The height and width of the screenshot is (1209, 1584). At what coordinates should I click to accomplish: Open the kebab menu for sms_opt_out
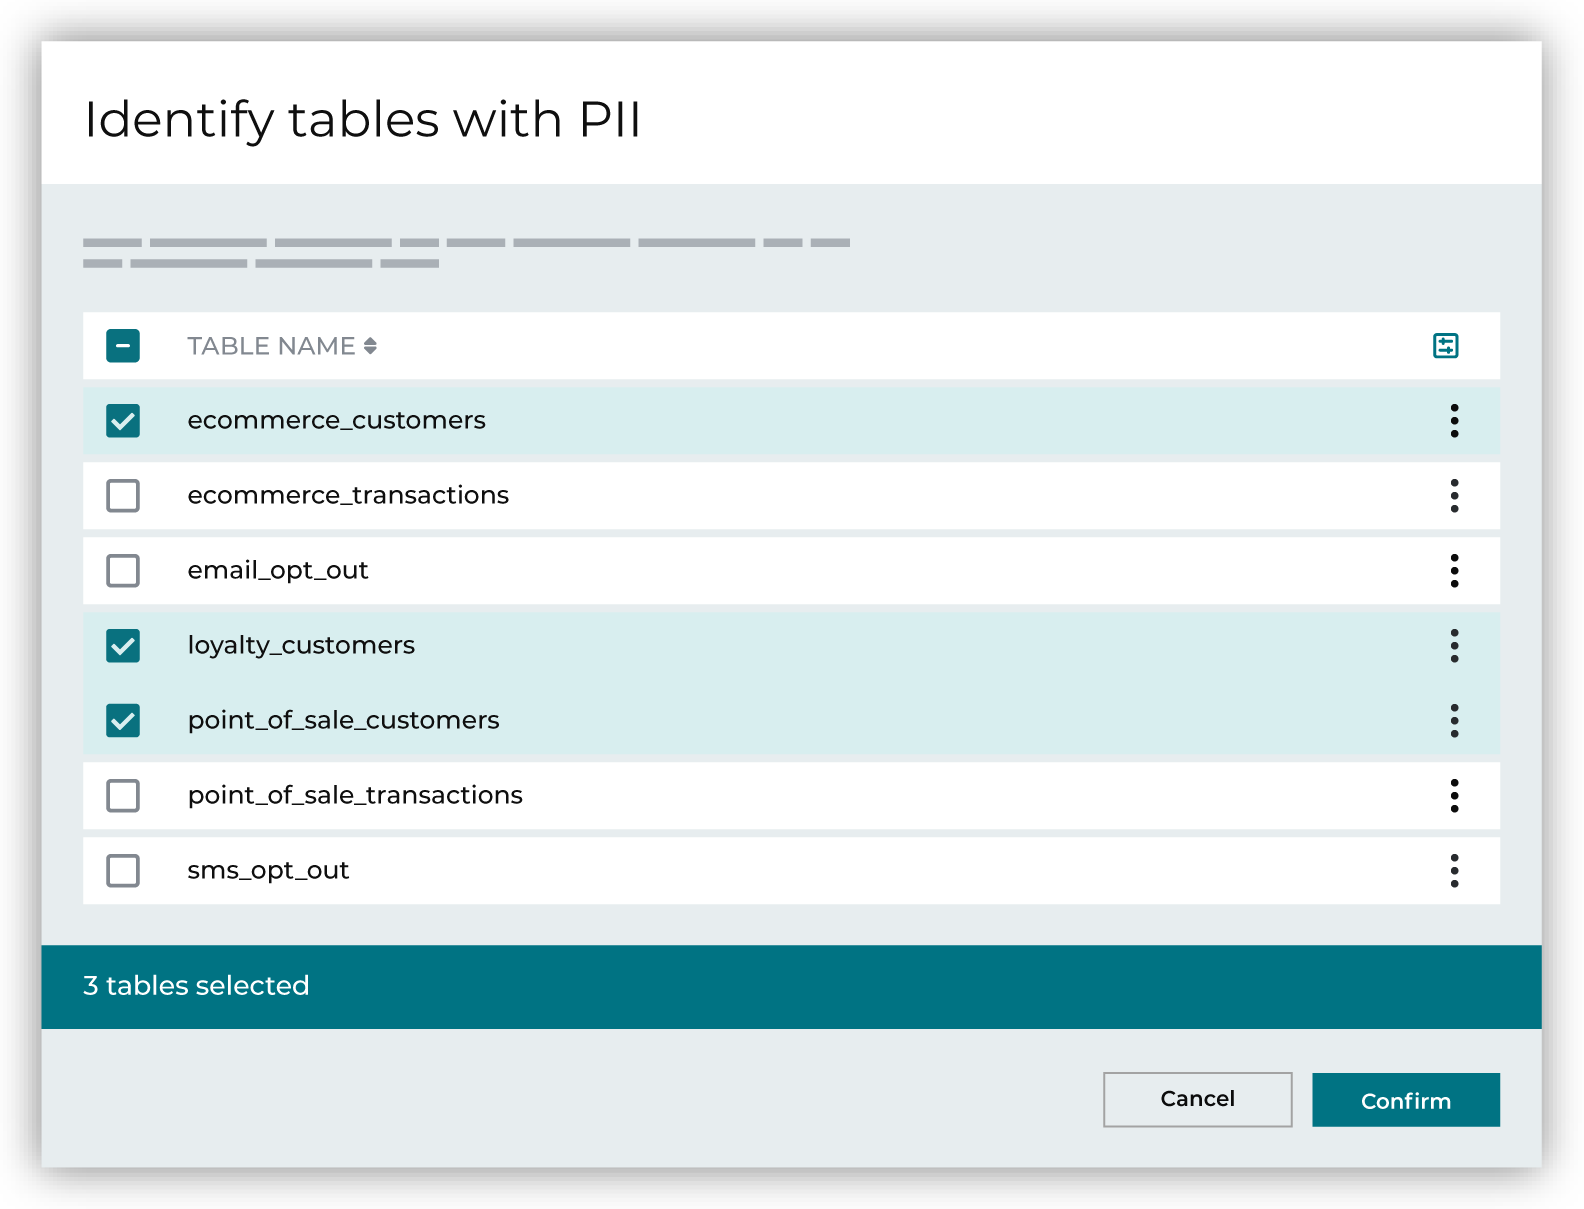coord(1454,870)
